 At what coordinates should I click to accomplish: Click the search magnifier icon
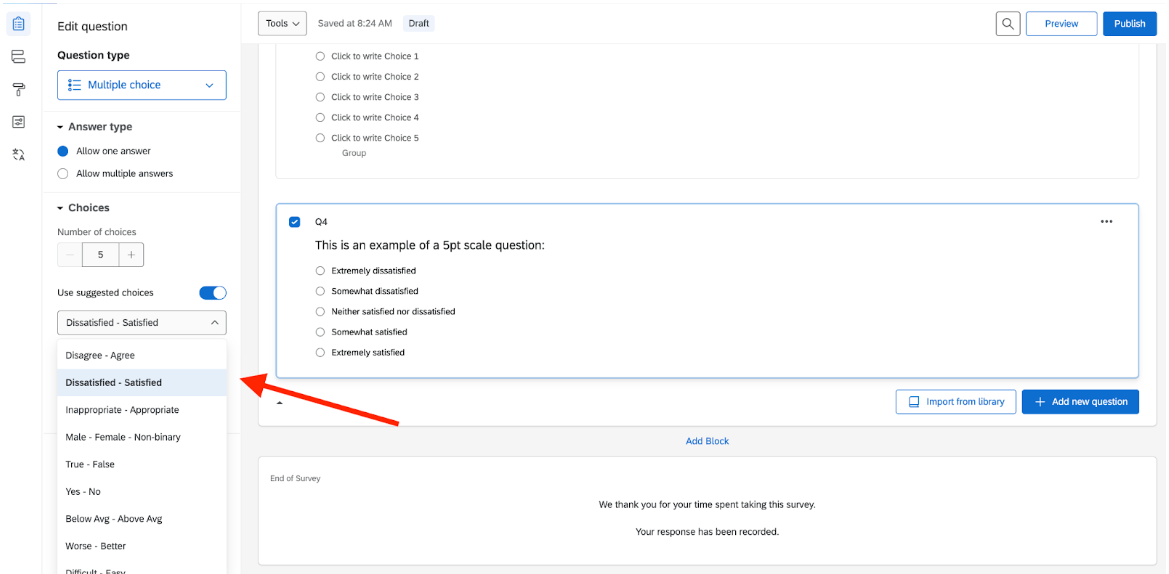tap(1008, 24)
